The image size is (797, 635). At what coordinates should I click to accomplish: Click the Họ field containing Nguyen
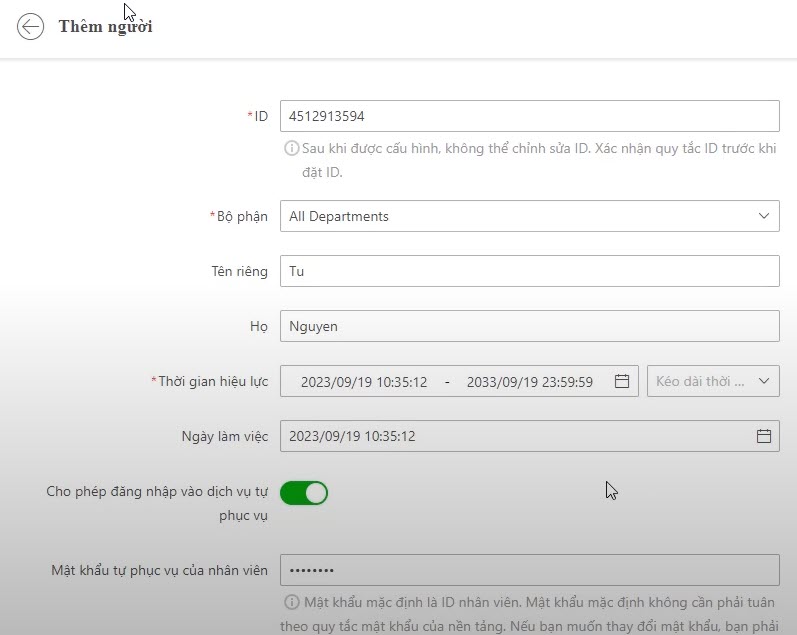tap(529, 326)
